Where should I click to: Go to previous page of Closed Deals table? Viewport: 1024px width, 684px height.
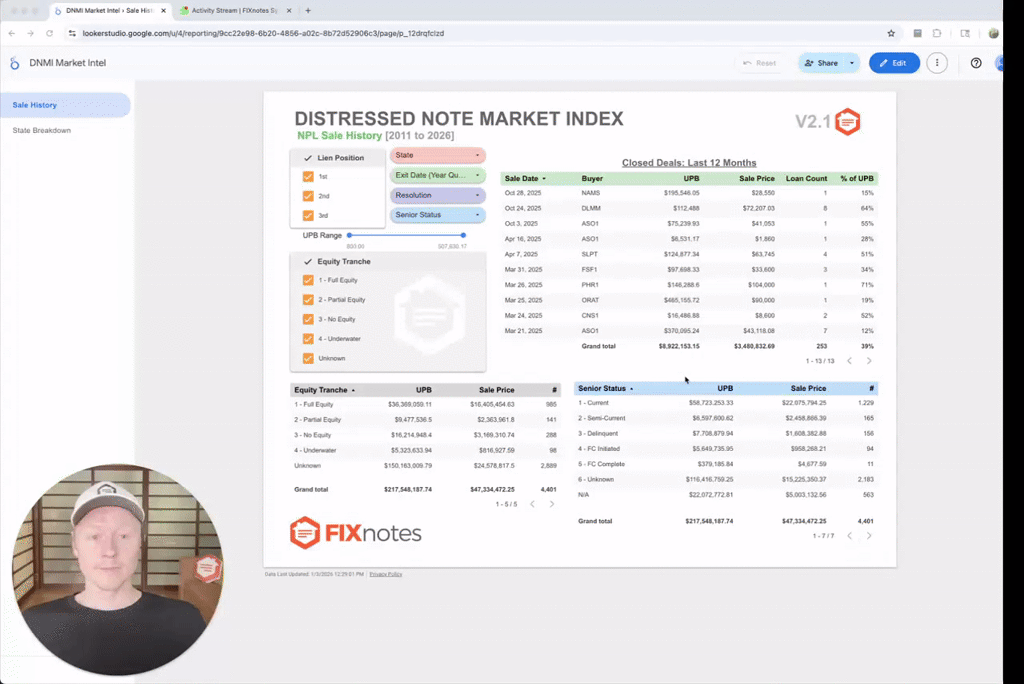[850, 361]
